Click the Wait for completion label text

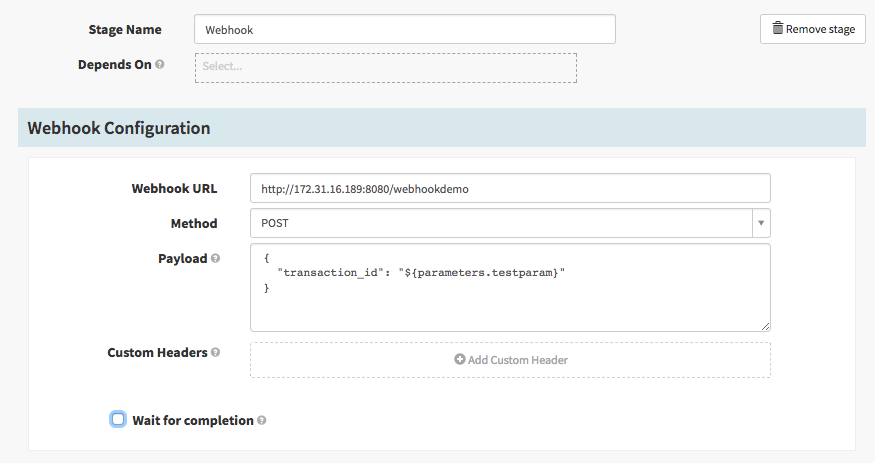192,421
